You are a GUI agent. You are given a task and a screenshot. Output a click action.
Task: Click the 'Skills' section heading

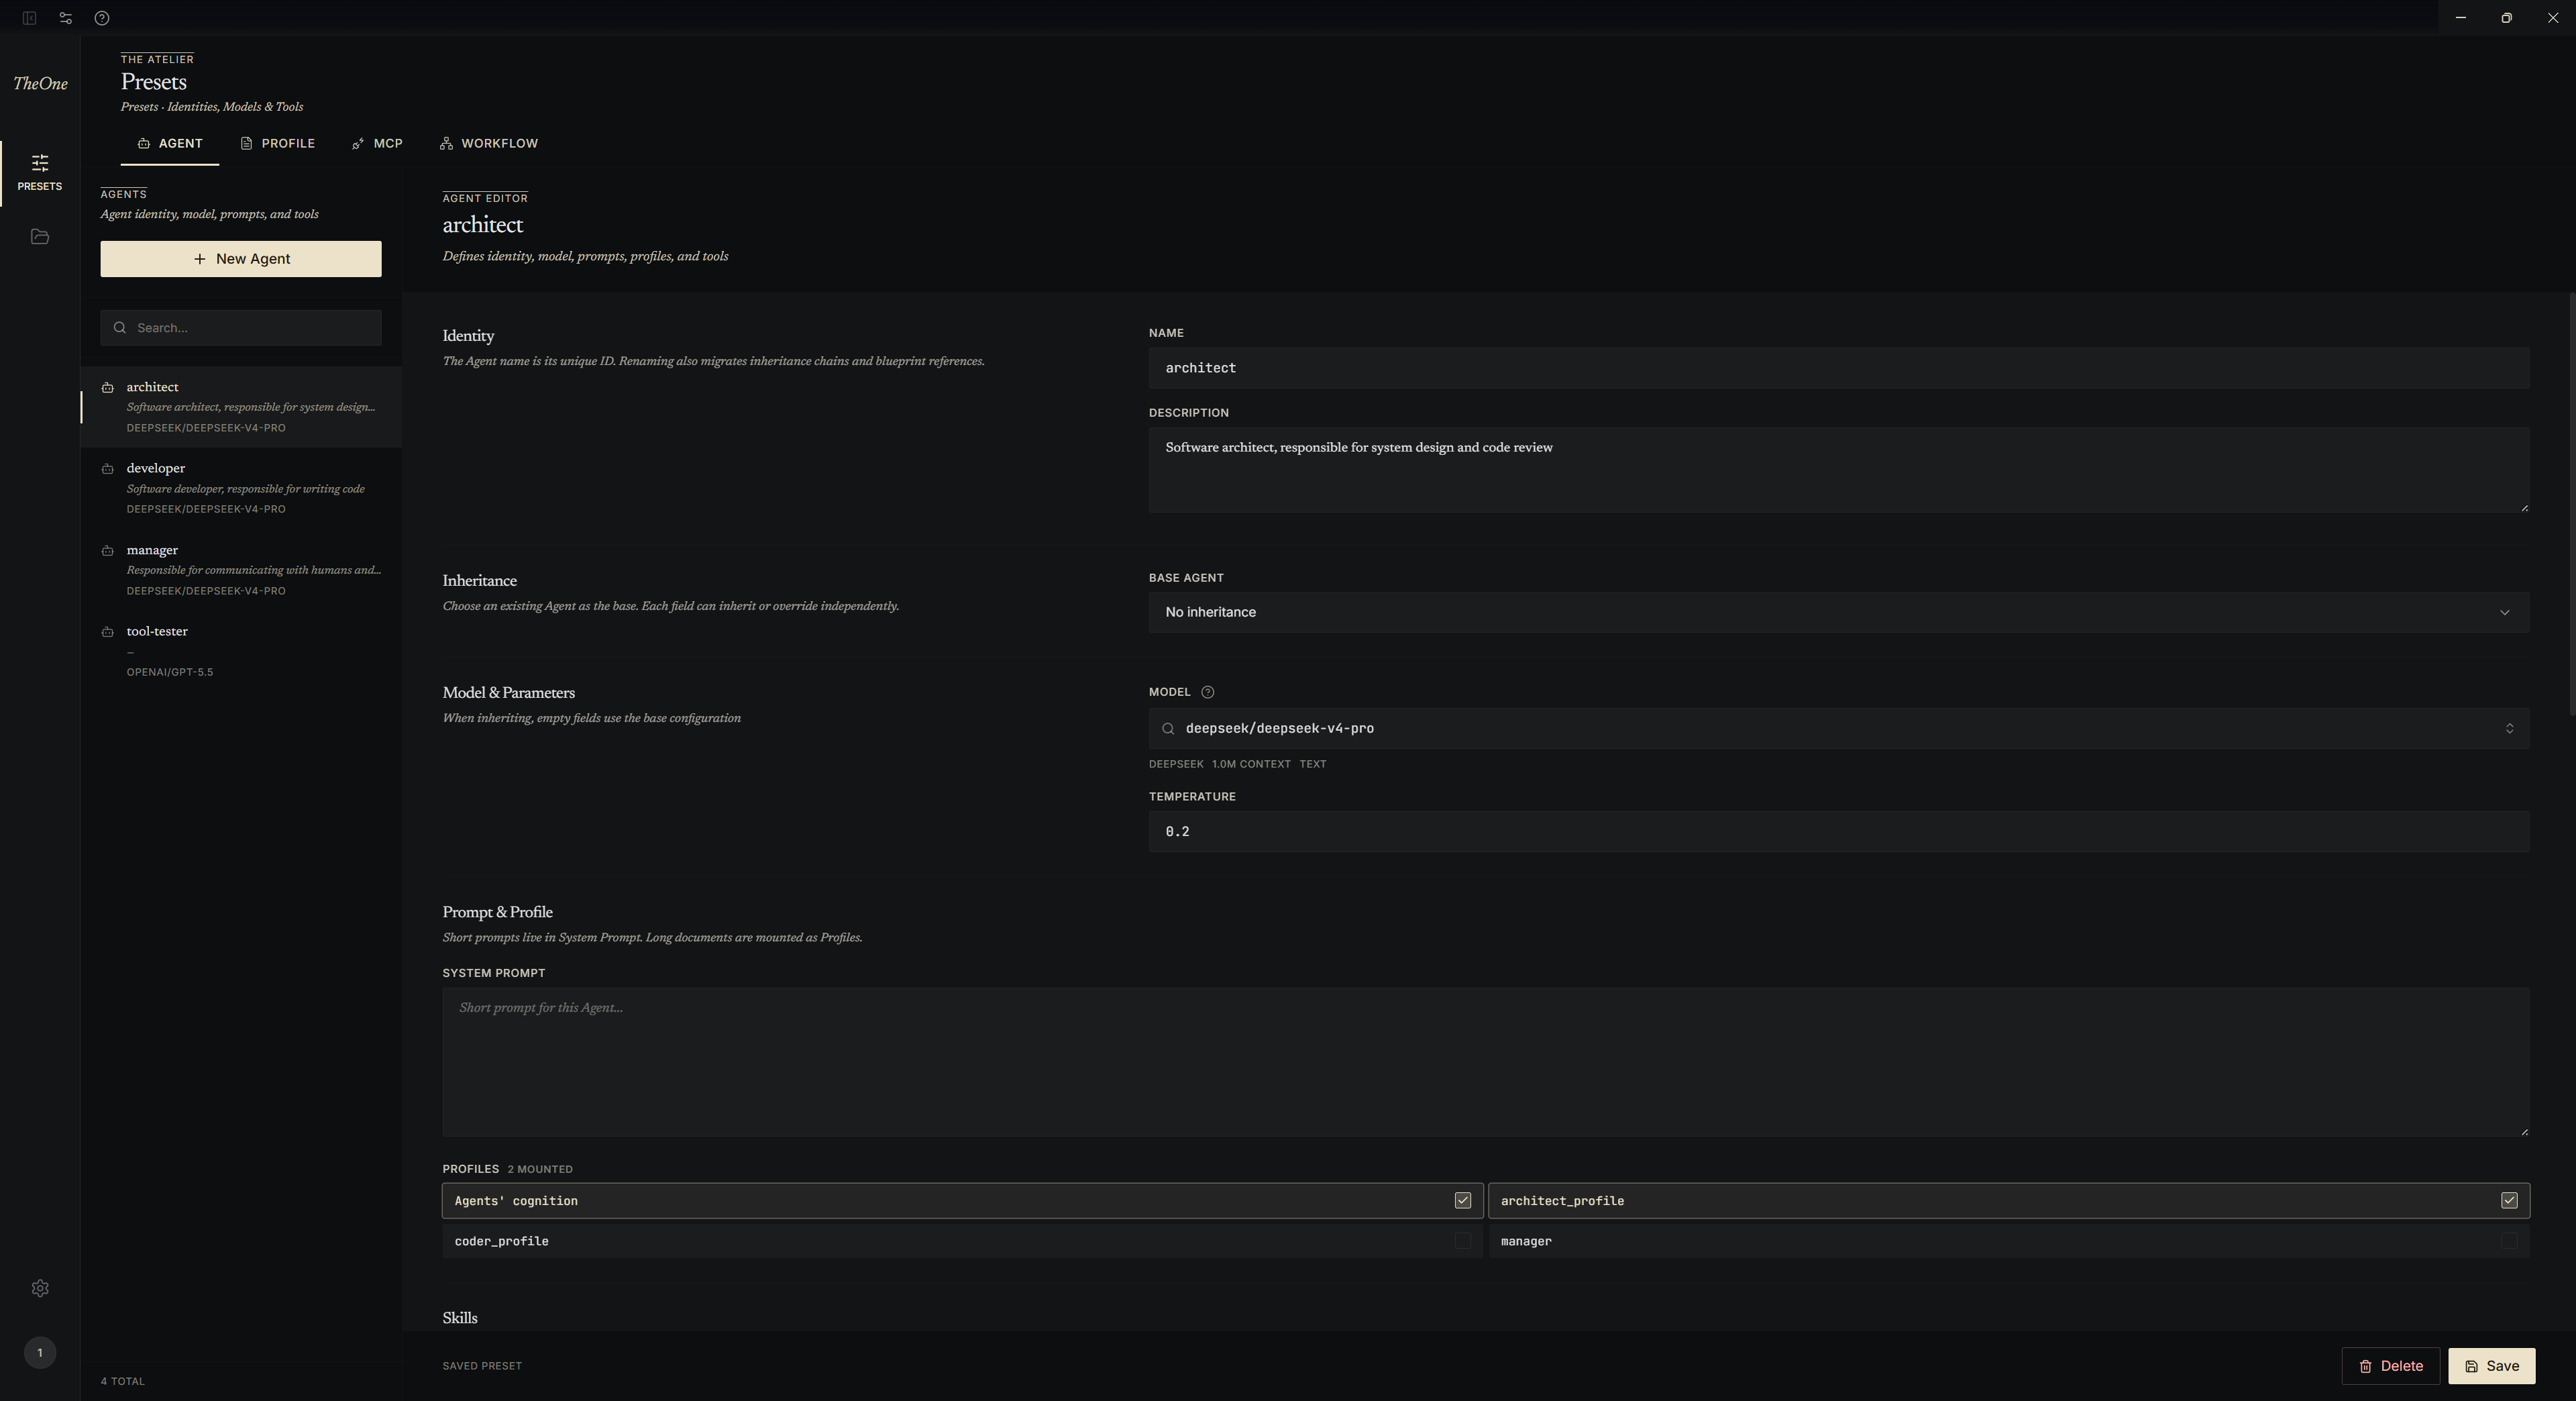(460, 1318)
